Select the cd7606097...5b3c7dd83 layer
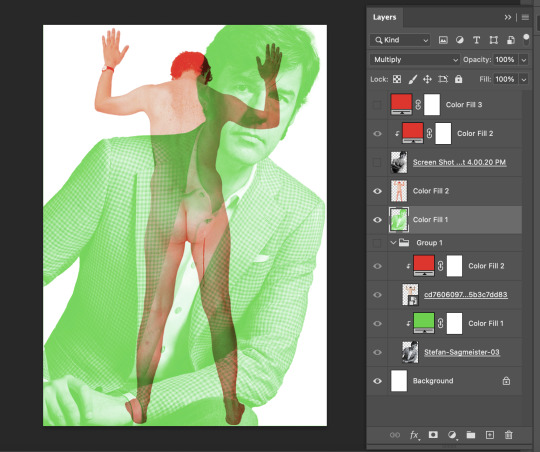Viewport: 540px width, 452px height. pos(466,295)
